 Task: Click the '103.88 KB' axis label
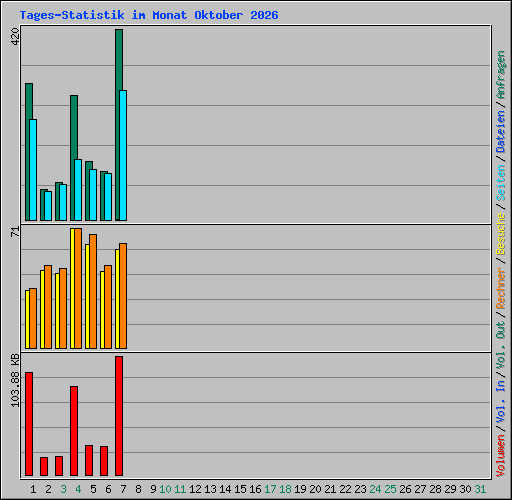tap(15, 380)
